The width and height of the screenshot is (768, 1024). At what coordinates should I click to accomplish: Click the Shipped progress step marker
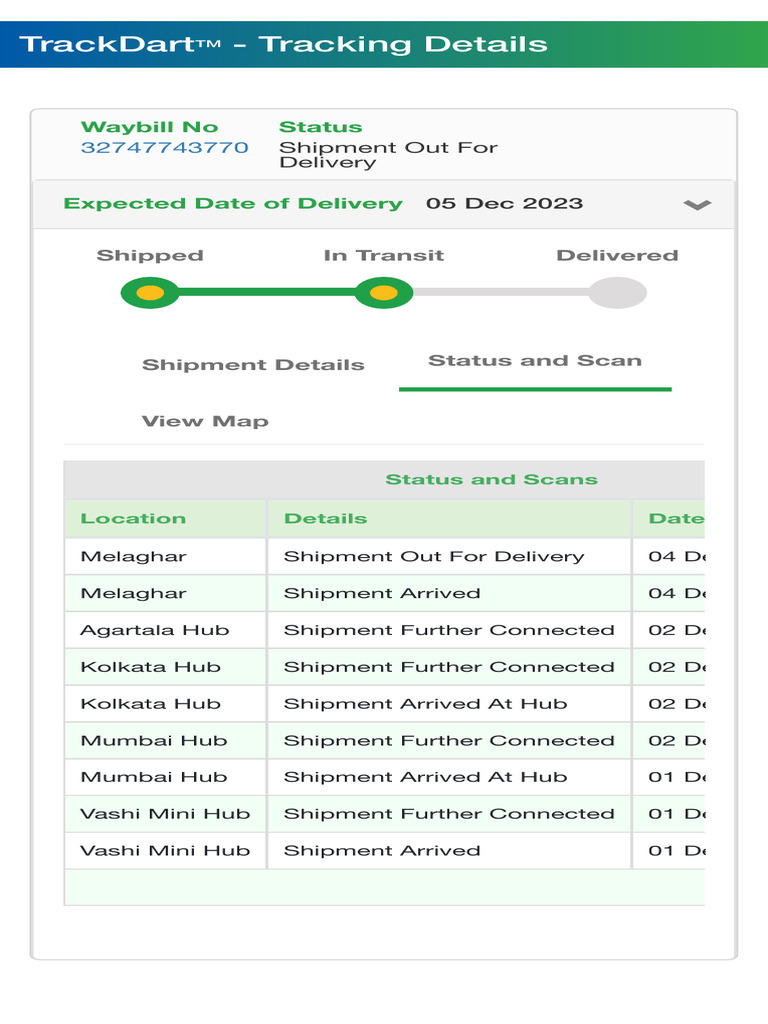tap(149, 293)
